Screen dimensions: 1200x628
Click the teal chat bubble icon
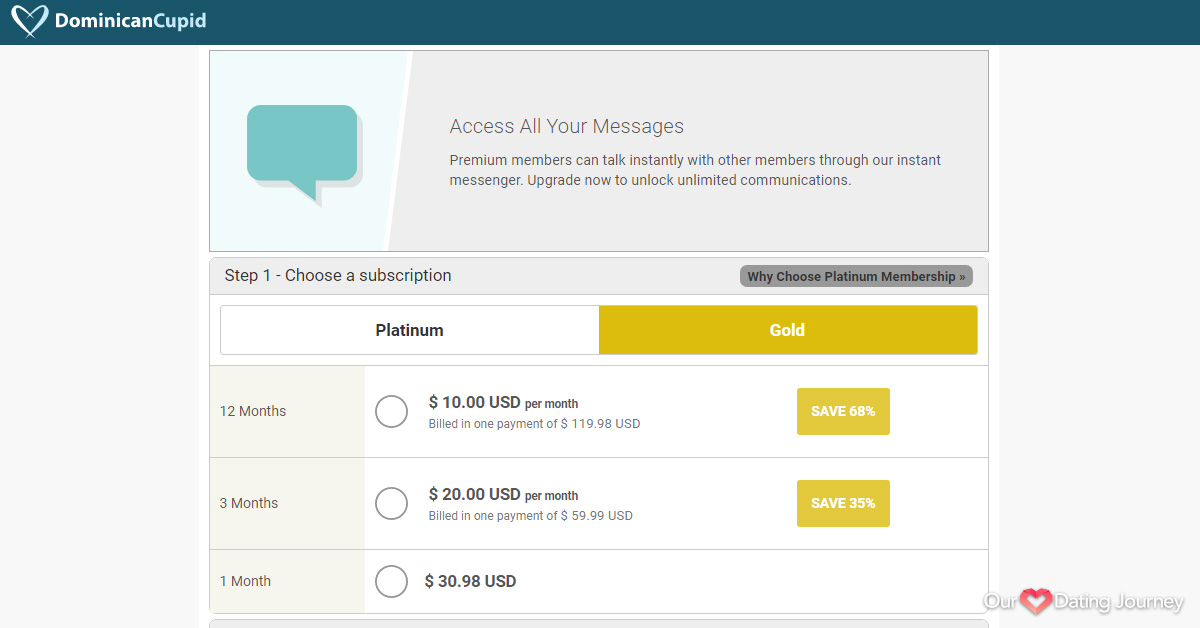coord(304,154)
